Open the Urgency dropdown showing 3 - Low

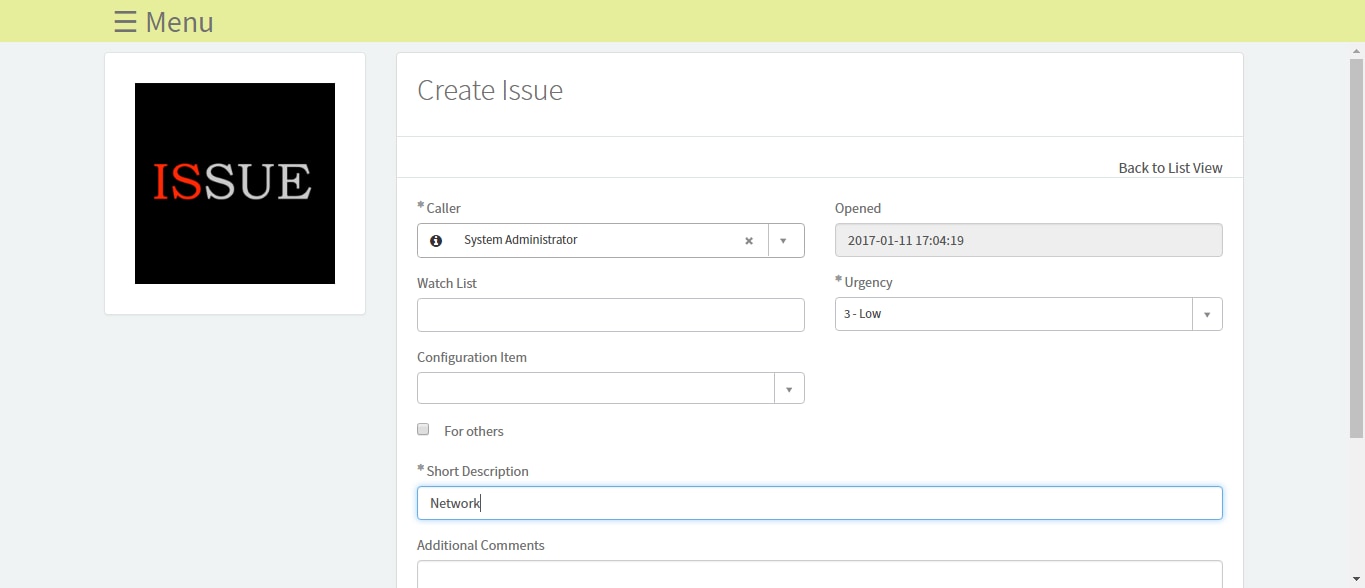coord(1028,314)
